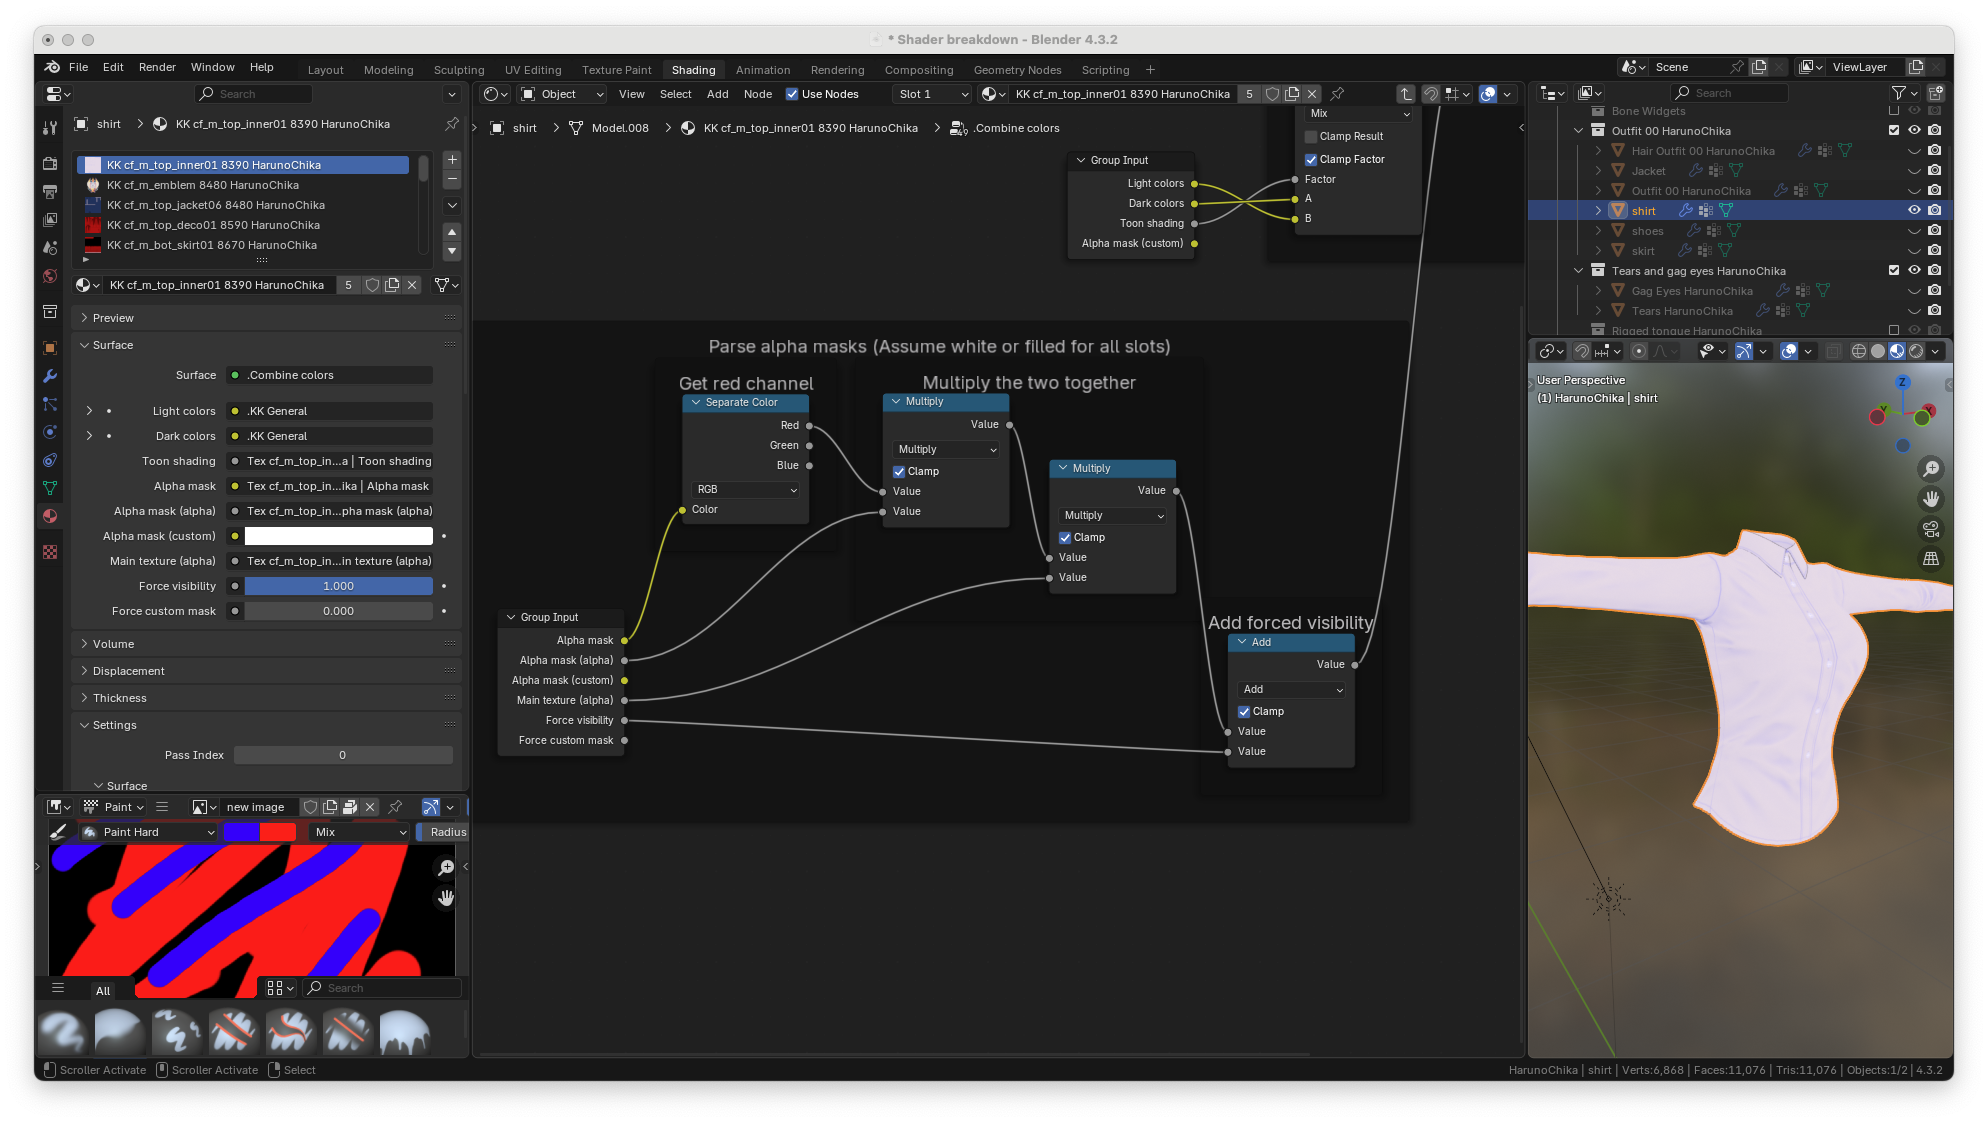Image resolution: width=1988 pixels, height=1123 pixels.
Task: Open the Modifier properties wrench icon
Action: 50,376
